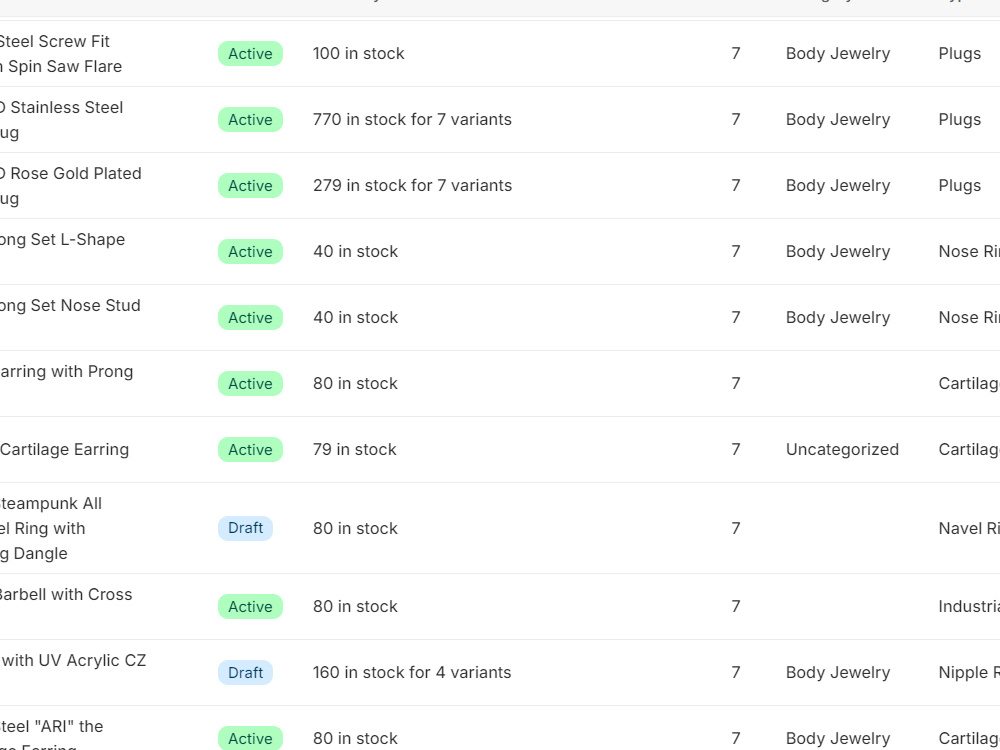The height and width of the screenshot is (750, 1000).
Task: Click Active badge on Steel "ARI" row
Action: tap(250, 738)
